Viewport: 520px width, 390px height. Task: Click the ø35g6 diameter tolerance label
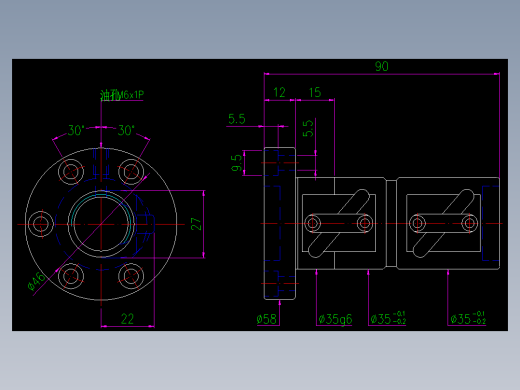coord(335,319)
